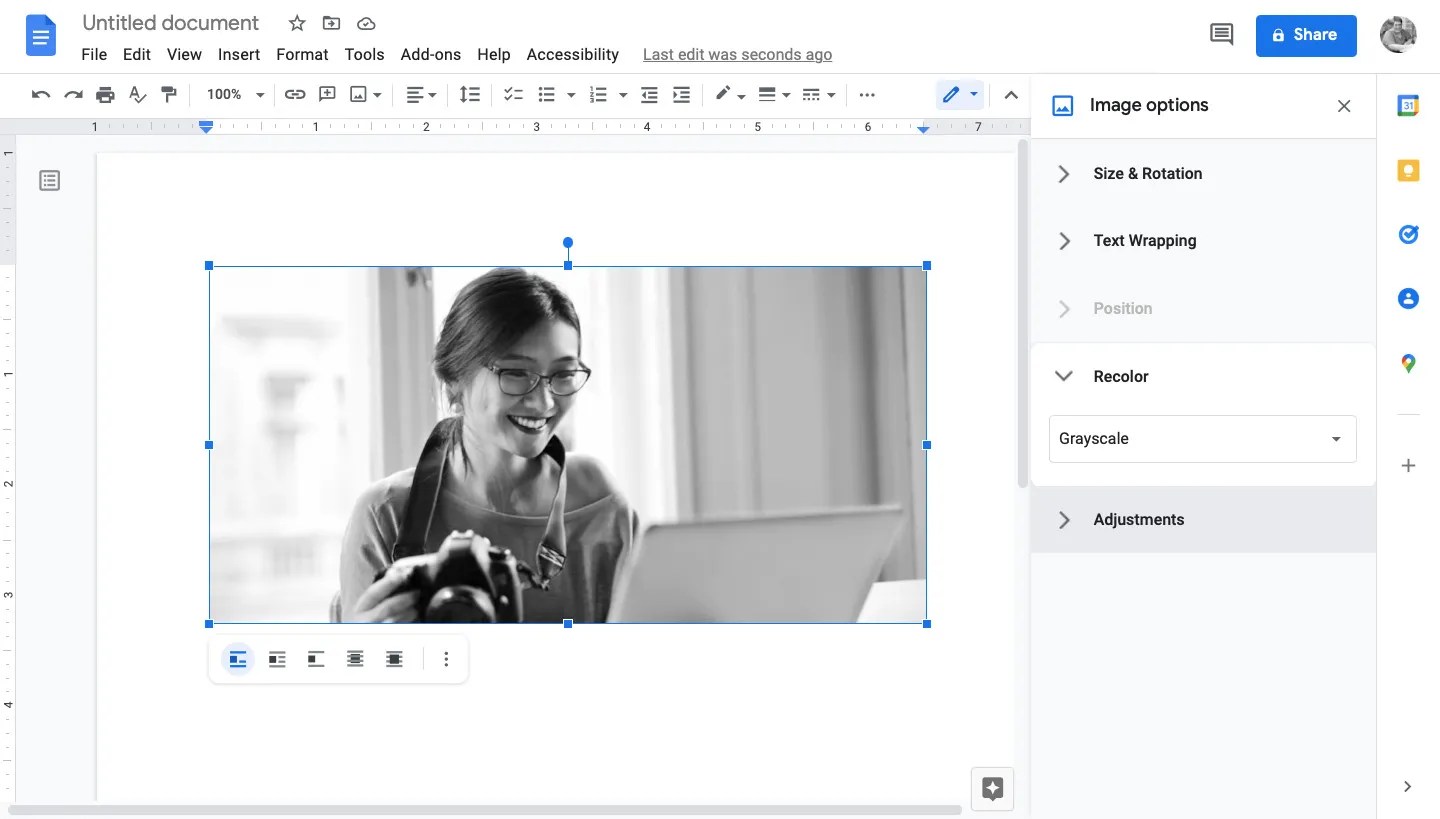Select the Wrap text option below the image
Image resolution: width=1440 pixels, height=819 pixels.
point(277,659)
